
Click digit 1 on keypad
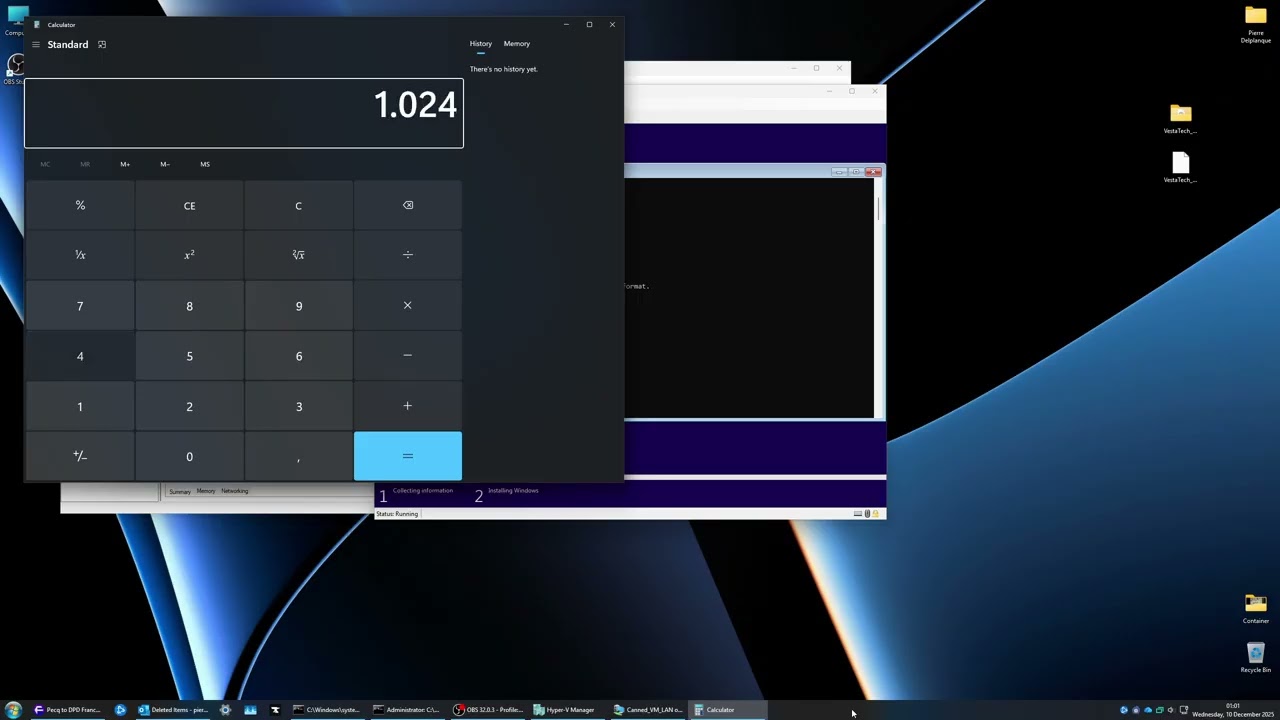point(80,406)
